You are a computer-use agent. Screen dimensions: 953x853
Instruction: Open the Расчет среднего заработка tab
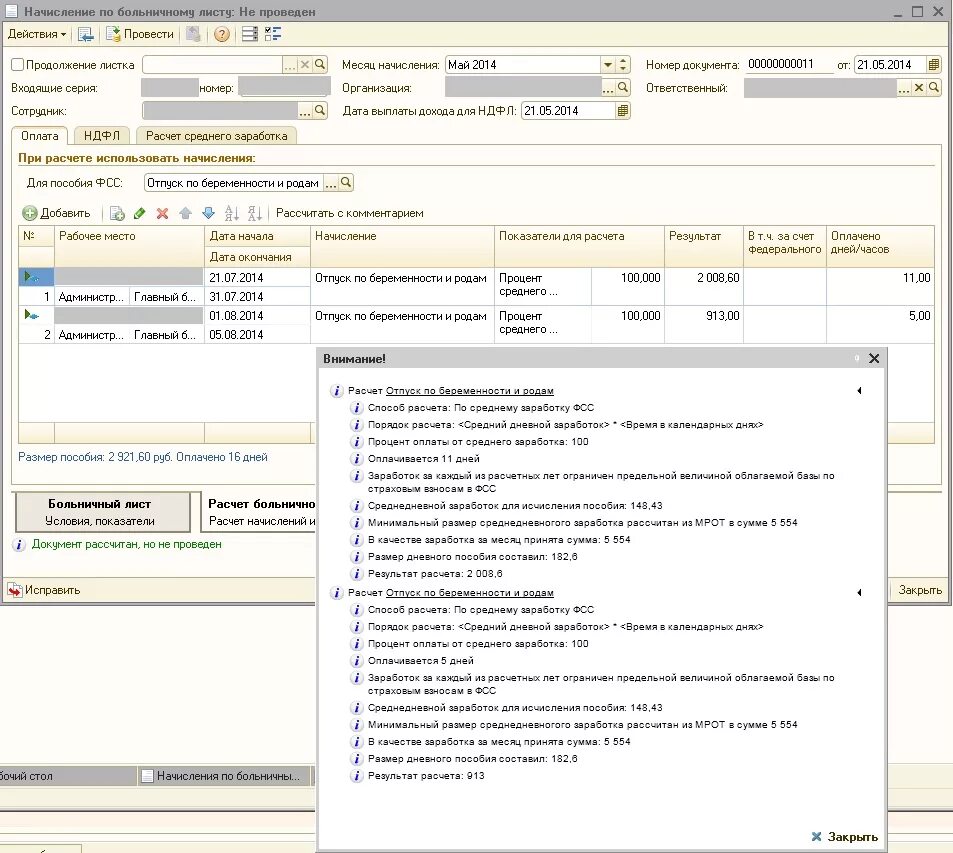[x=216, y=136]
